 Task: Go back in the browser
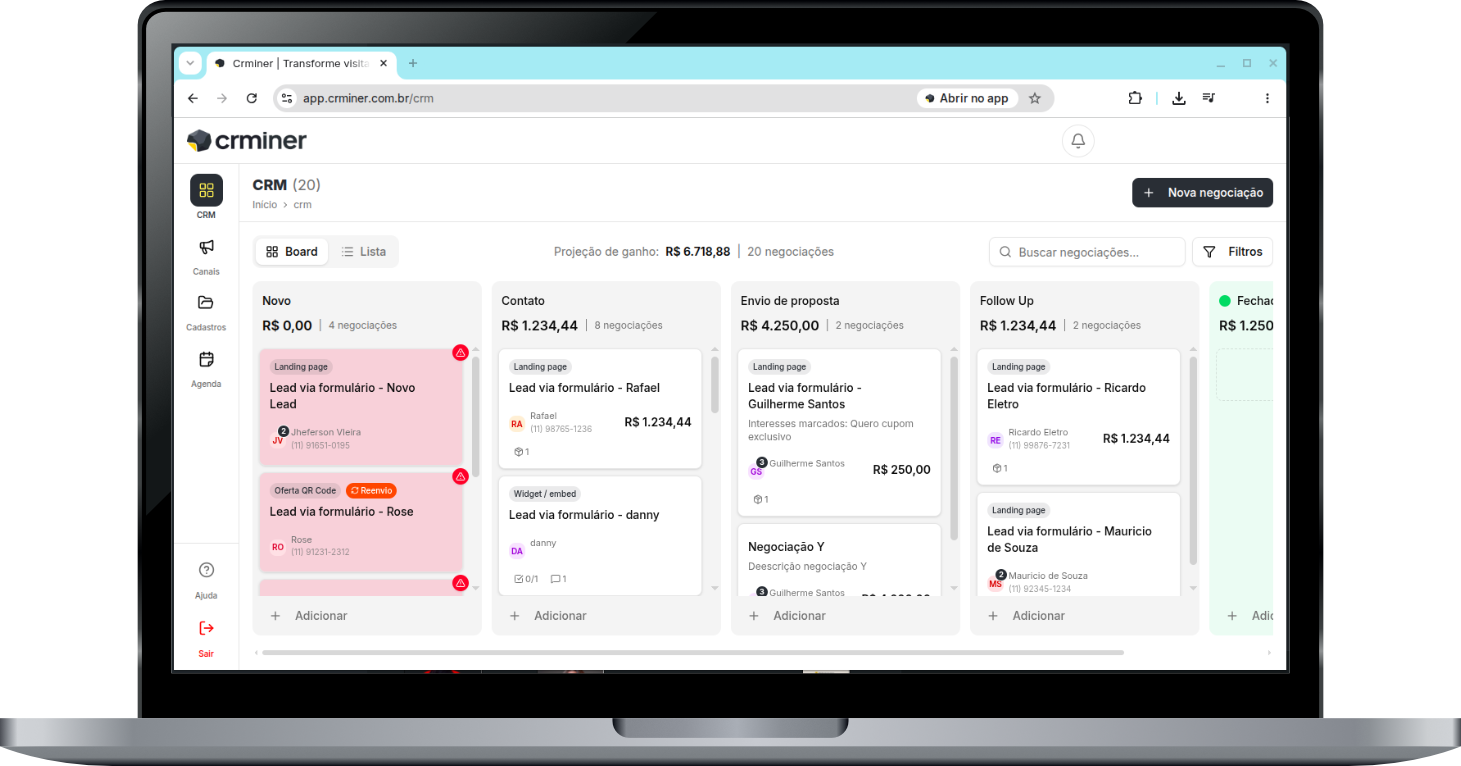pyautogui.click(x=193, y=98)
